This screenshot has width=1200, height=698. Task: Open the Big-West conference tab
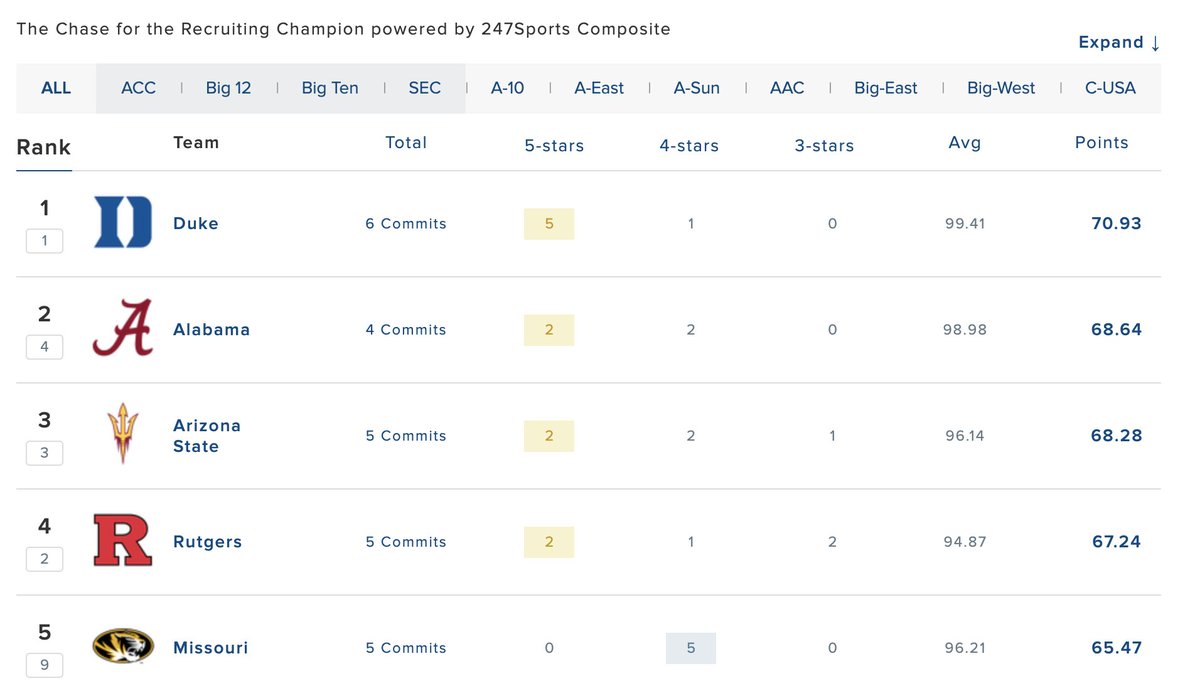coord(1001,88)
